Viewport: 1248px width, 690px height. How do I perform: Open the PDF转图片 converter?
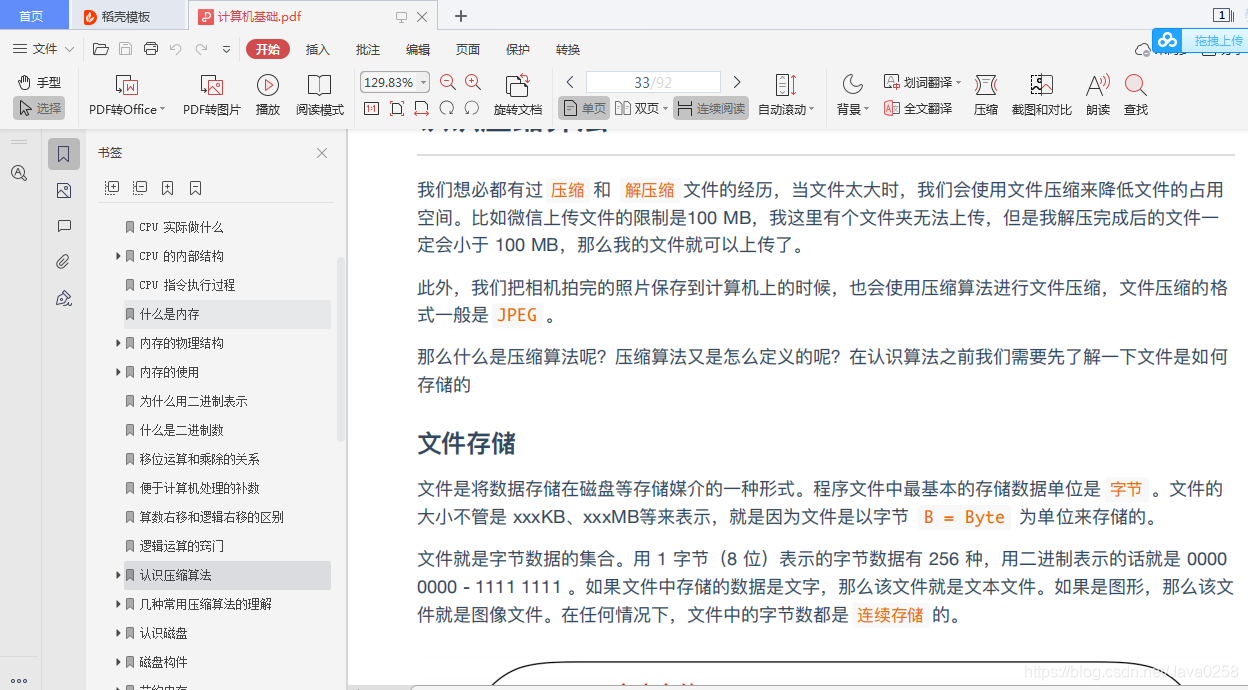212,96
